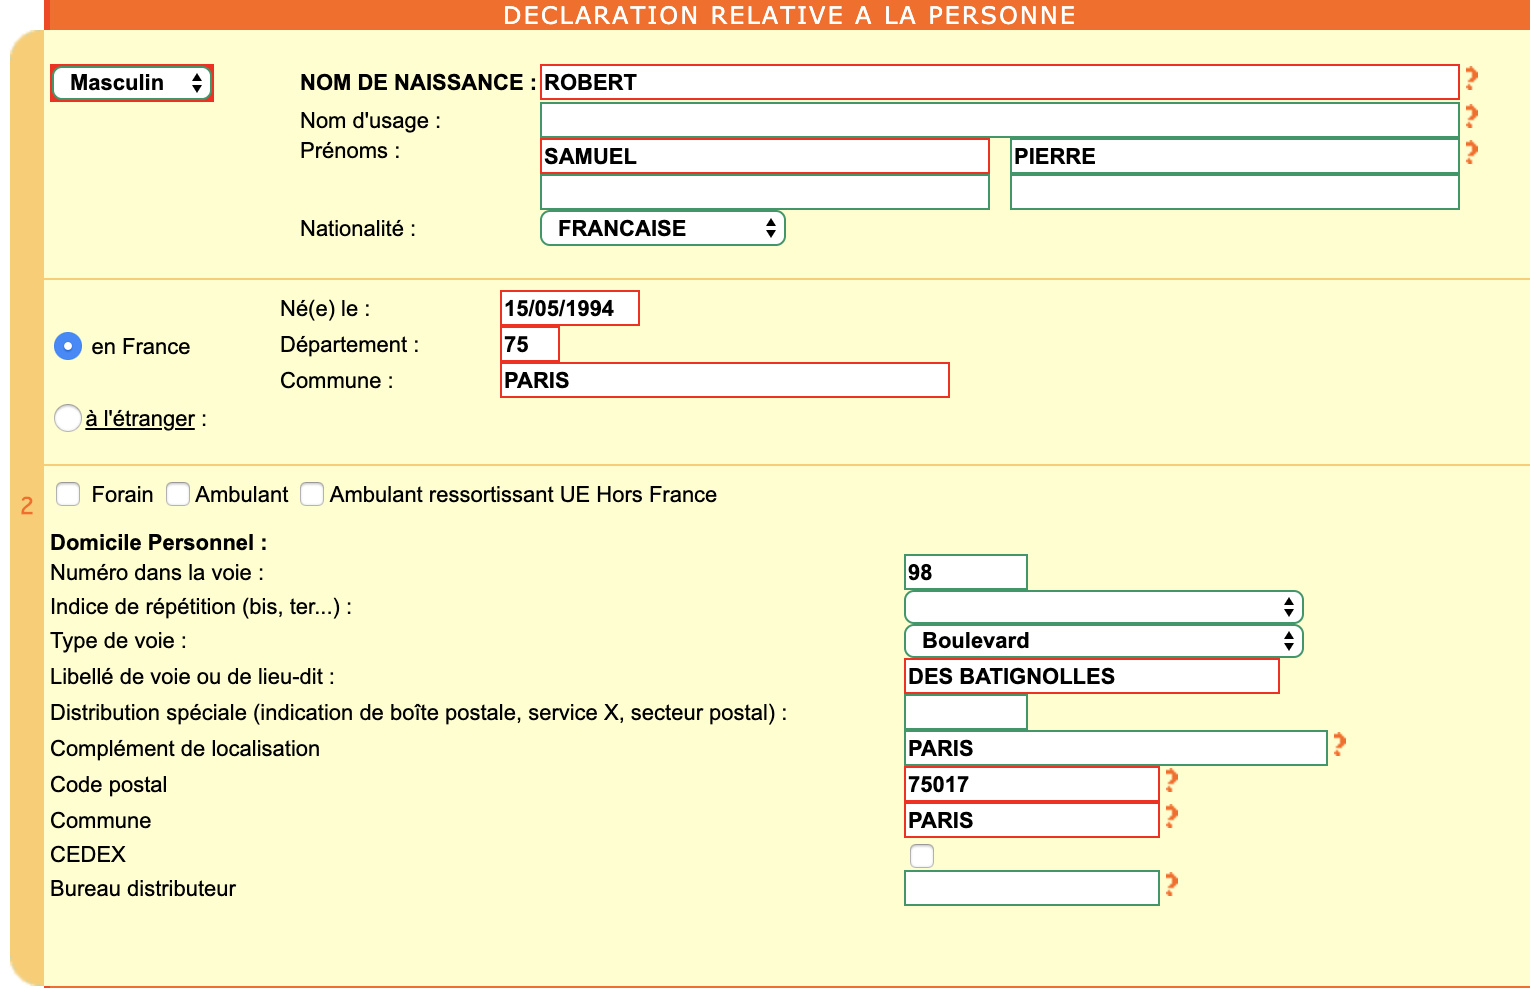The height and width of the screenshot is (988, 1530).
Task: Open the Masculin gender dropdown
Action: pos(132,83)
